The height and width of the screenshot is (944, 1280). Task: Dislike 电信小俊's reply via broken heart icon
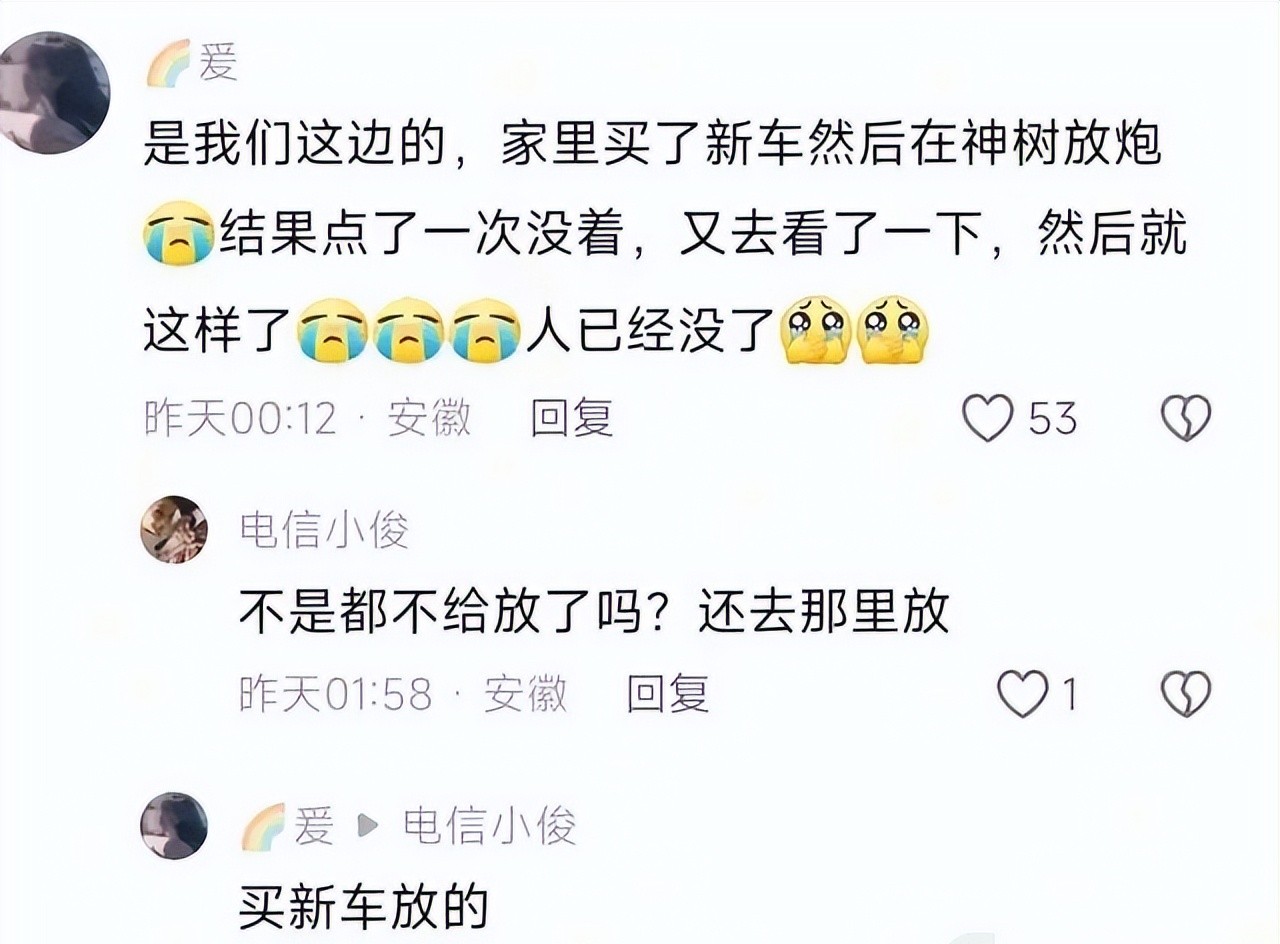point(1186,694)
